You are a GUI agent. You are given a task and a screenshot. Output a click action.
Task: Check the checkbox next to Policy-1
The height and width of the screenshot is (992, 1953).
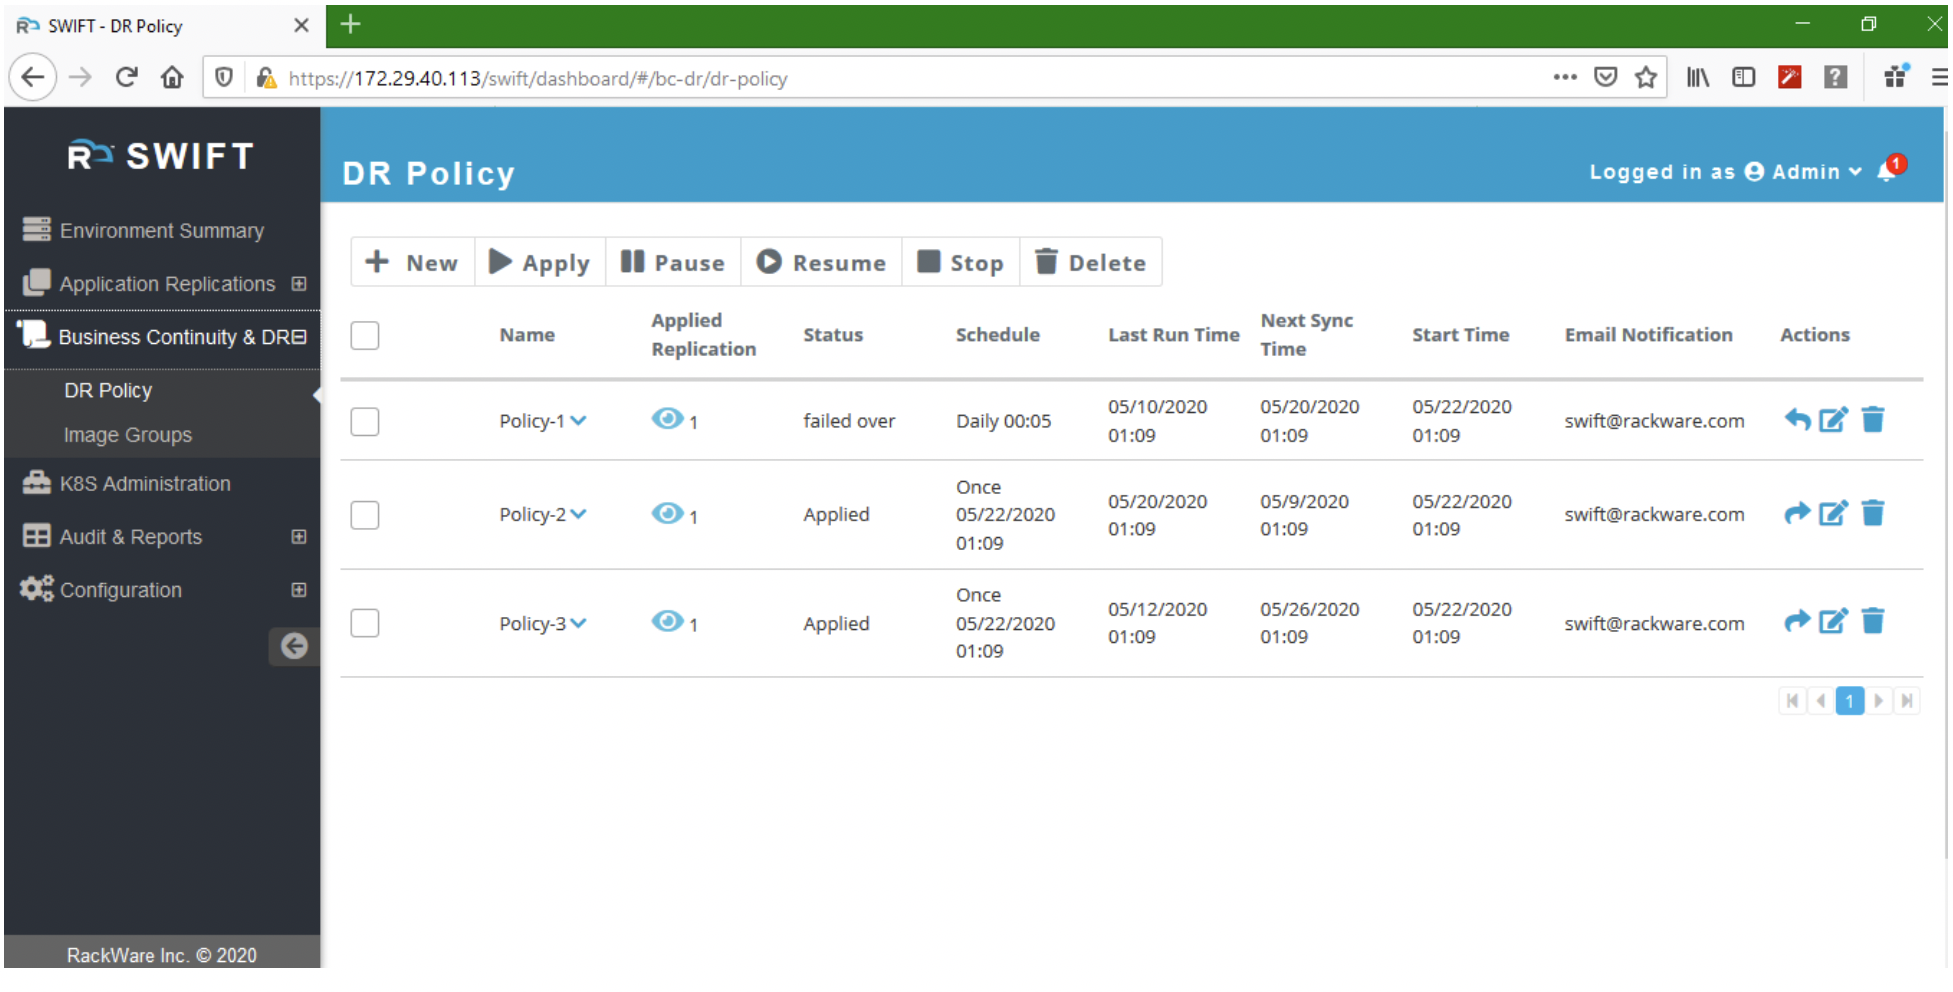tap(364, 421)
